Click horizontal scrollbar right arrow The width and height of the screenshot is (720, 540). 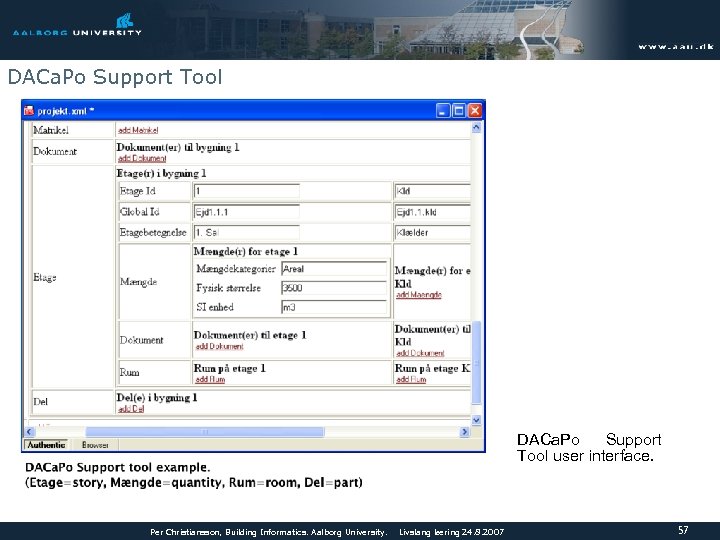[x=464, y=431]
